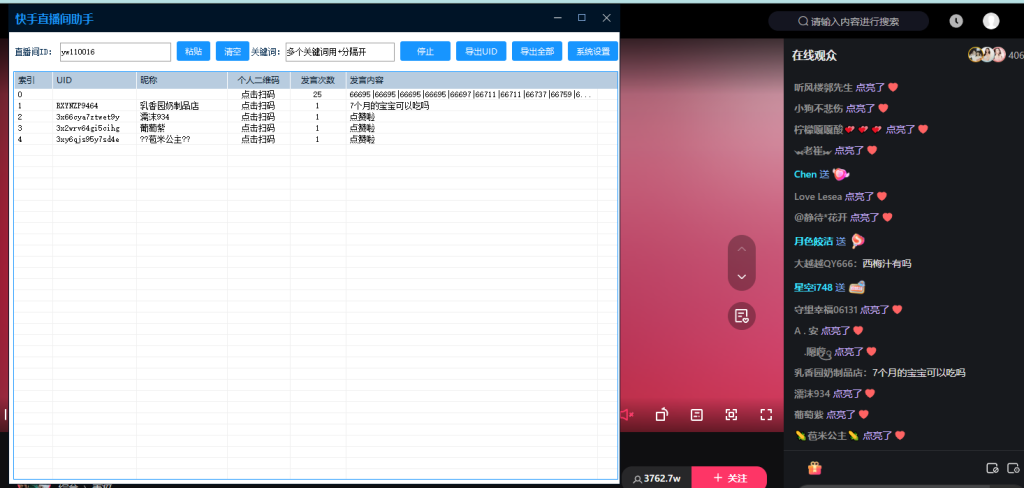The height and width of the screenshot is (488, 1024).
Task: Click the watch history clock icon
Action: point(956,21)
